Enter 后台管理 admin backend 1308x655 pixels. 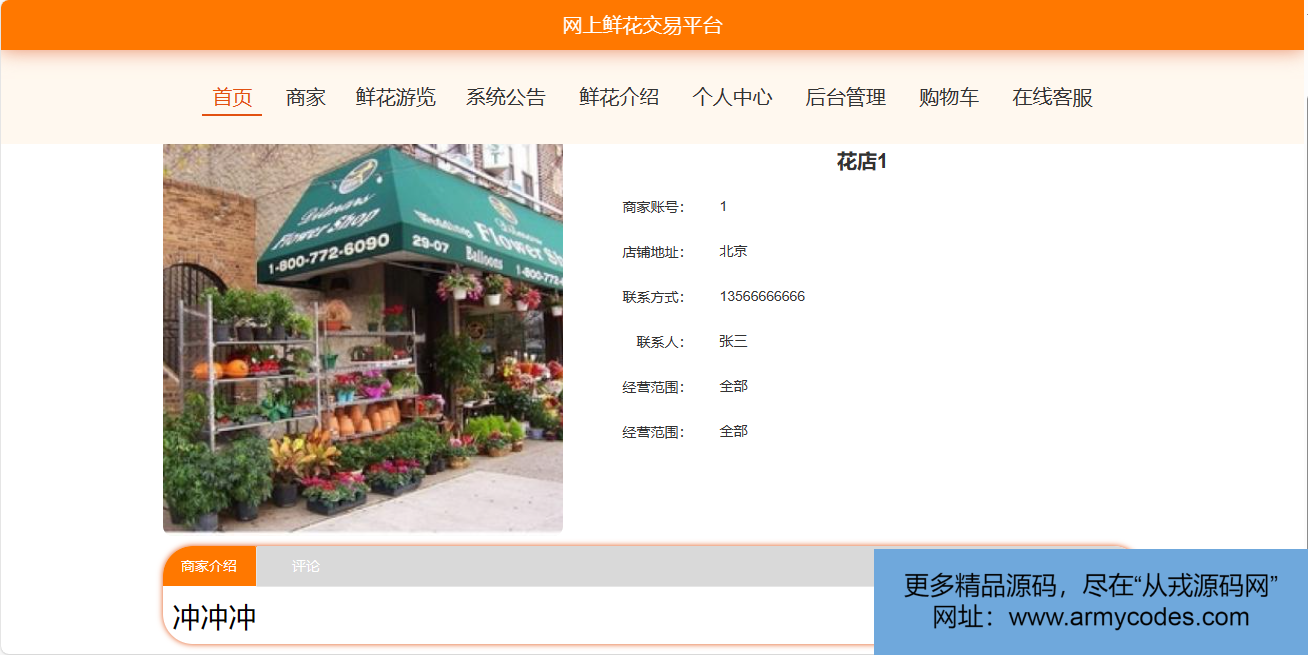(x=846, y=98)
